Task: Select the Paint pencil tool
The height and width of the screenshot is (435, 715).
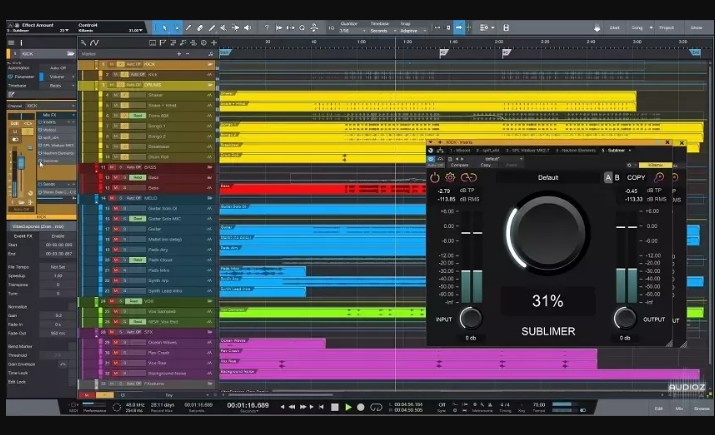Action: (x=212, y=28)
